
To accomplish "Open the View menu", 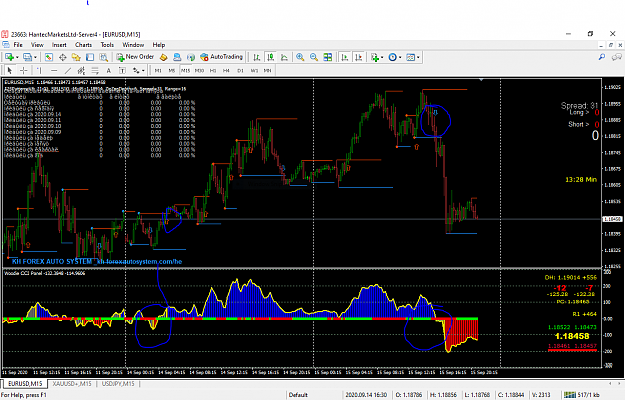I will pyautogui.click(x=37, y=45).
